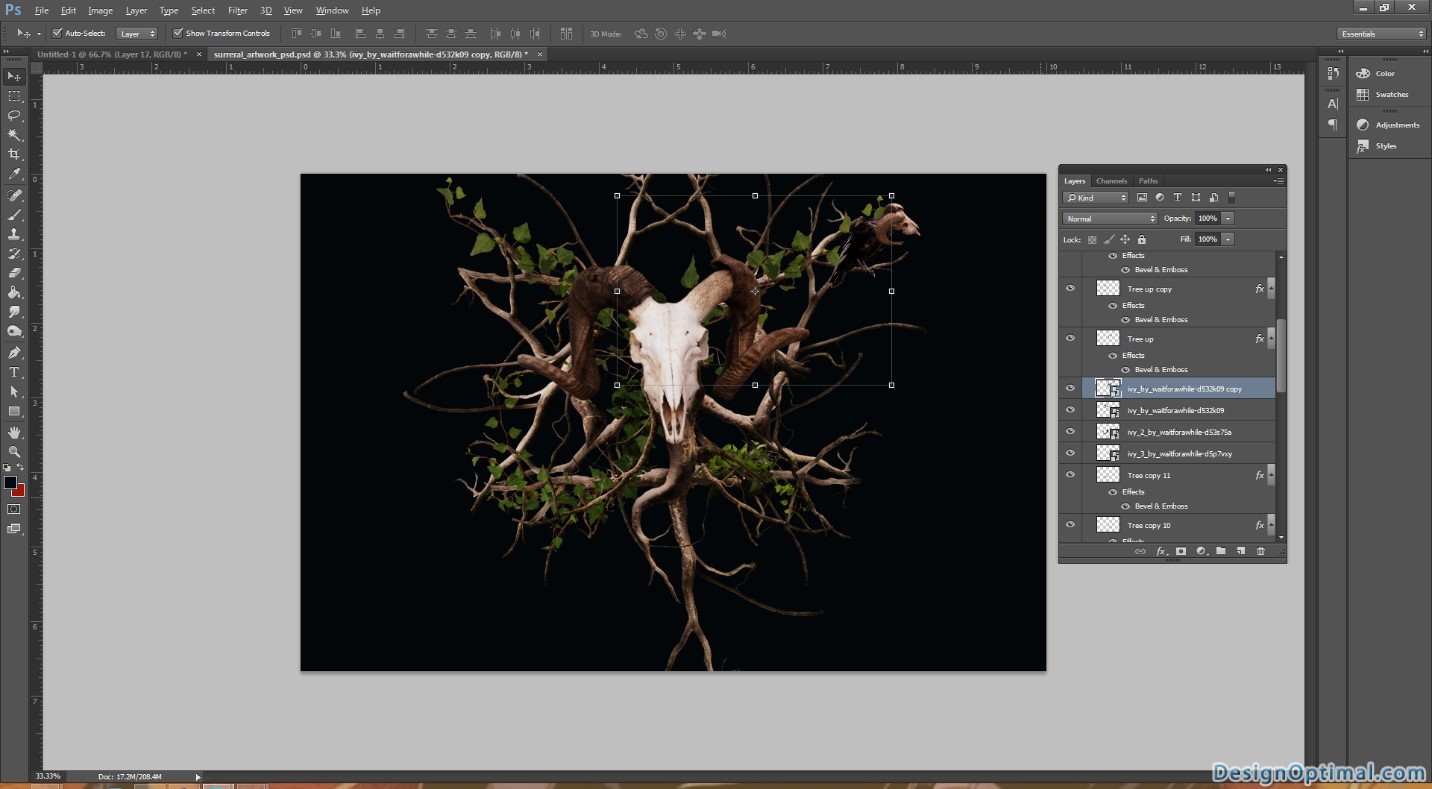Click the red background color swatch
This screenshot has width=1432, height=789.
[19, 491]
